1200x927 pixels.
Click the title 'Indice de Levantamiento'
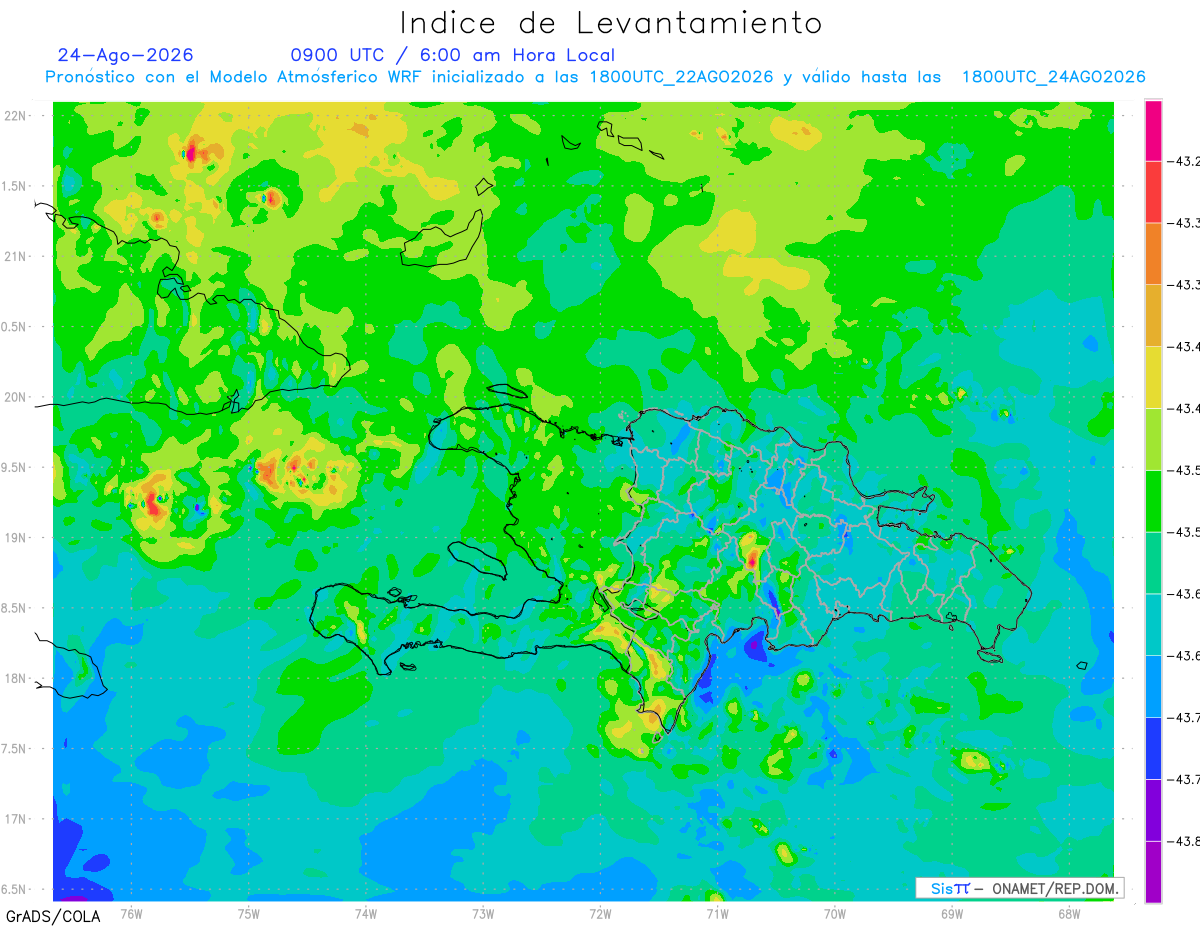tap(611, 23)
